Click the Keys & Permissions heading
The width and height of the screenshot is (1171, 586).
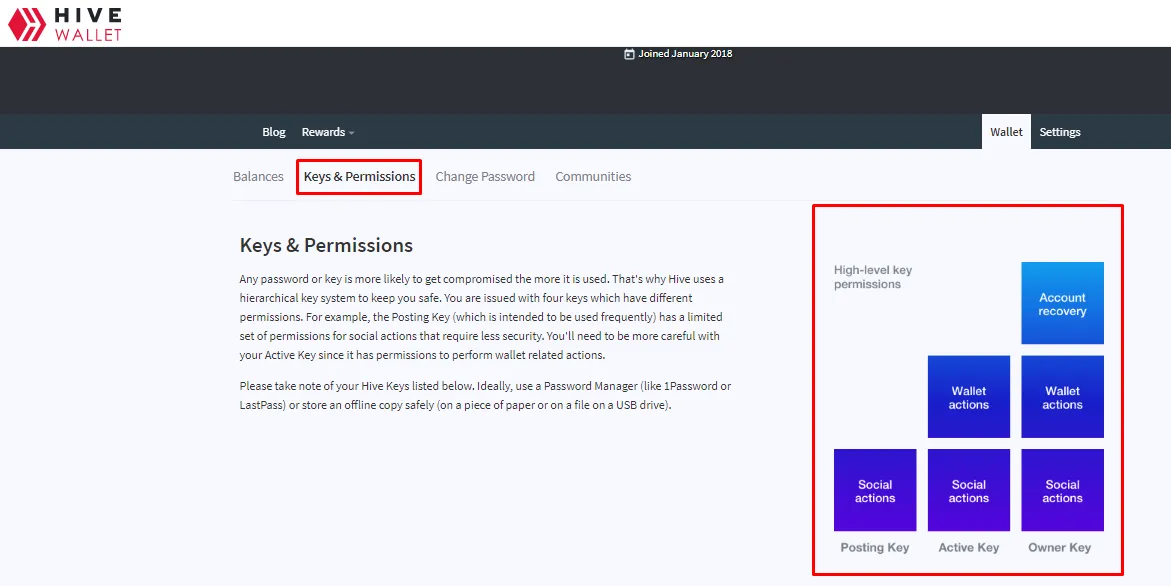click(x=326, y=246)
